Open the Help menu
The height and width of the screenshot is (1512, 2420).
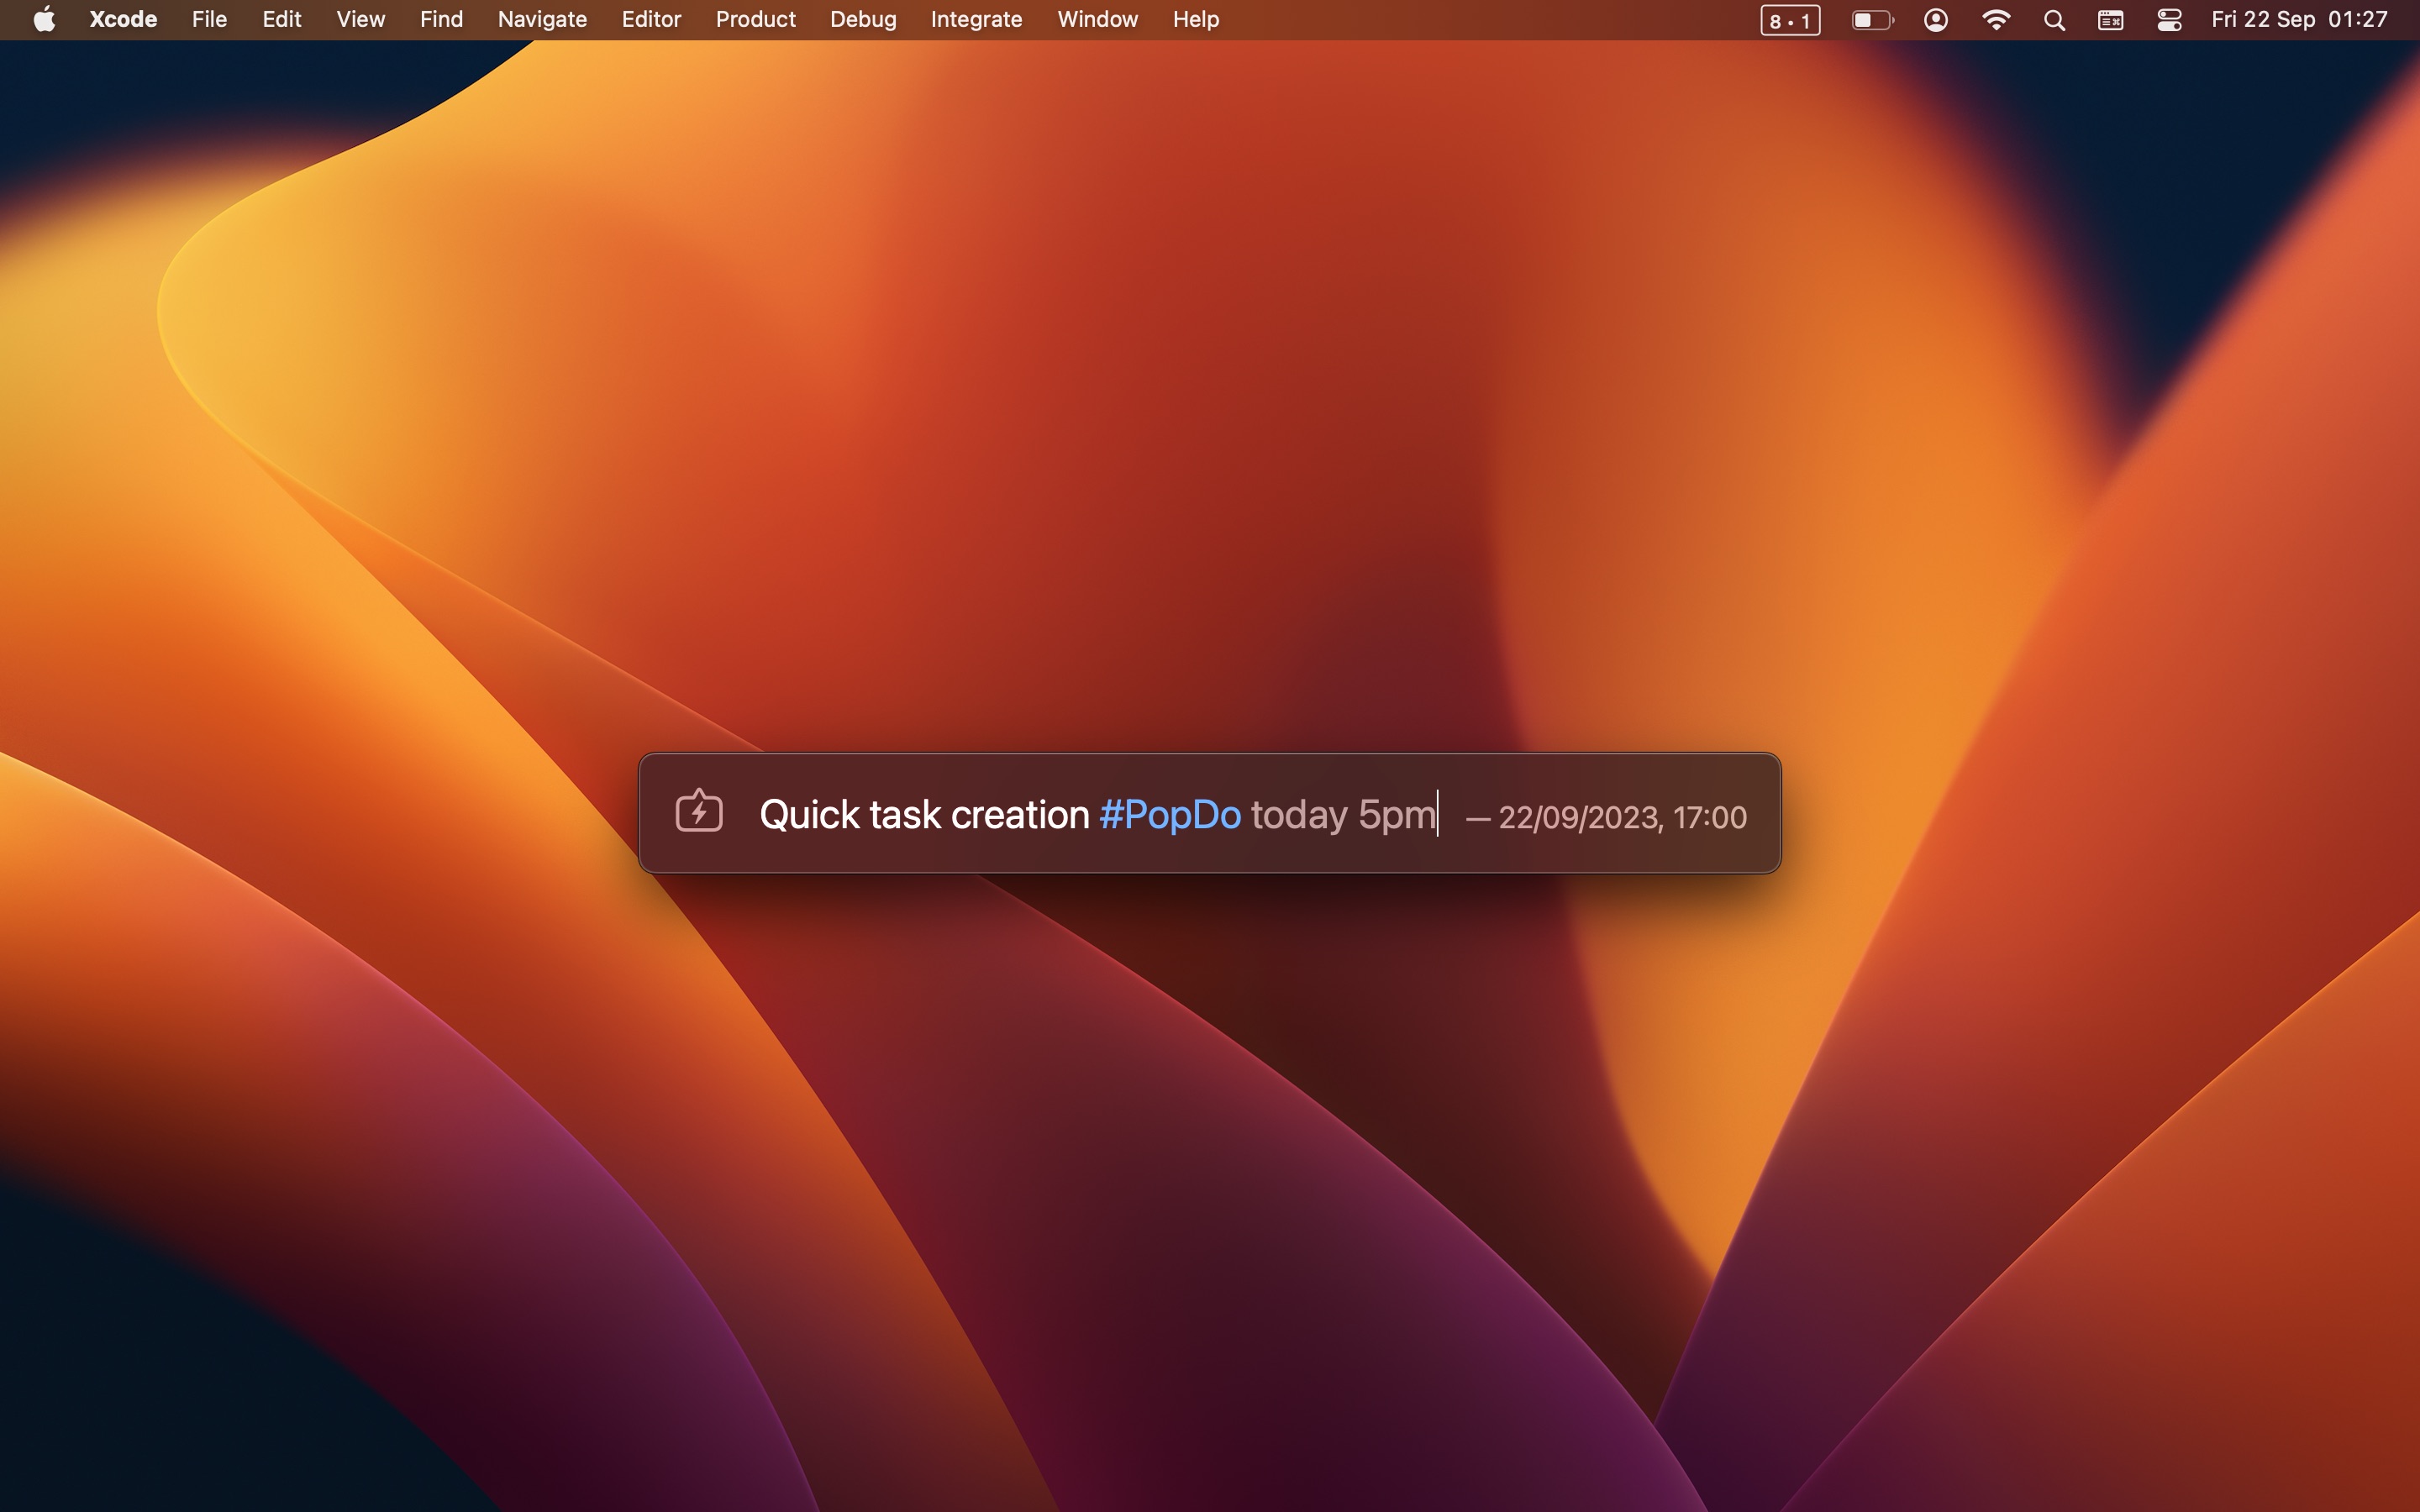1195,19
